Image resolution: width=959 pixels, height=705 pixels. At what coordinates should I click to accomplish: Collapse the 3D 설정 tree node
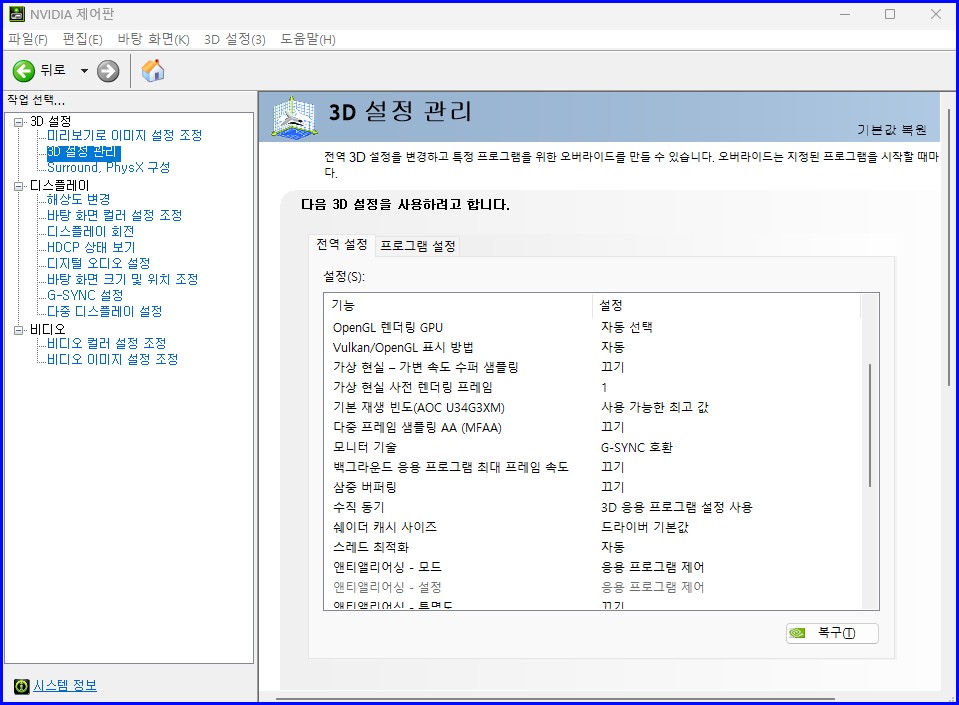pyautogui.click(x=19, y=122)
